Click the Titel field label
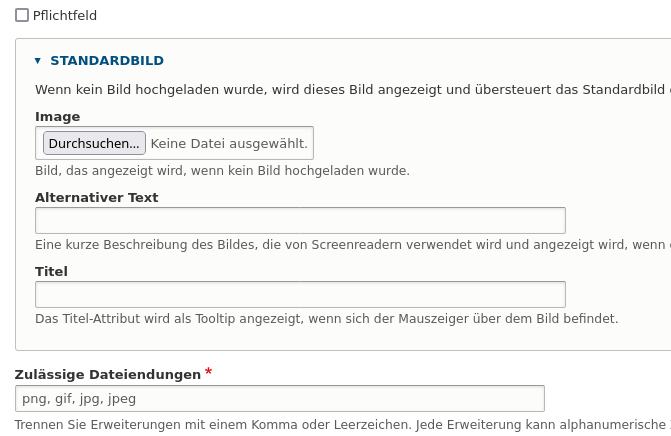Image resolution: width=671 pixels, height=436 pixels. (x=51, y=271)
